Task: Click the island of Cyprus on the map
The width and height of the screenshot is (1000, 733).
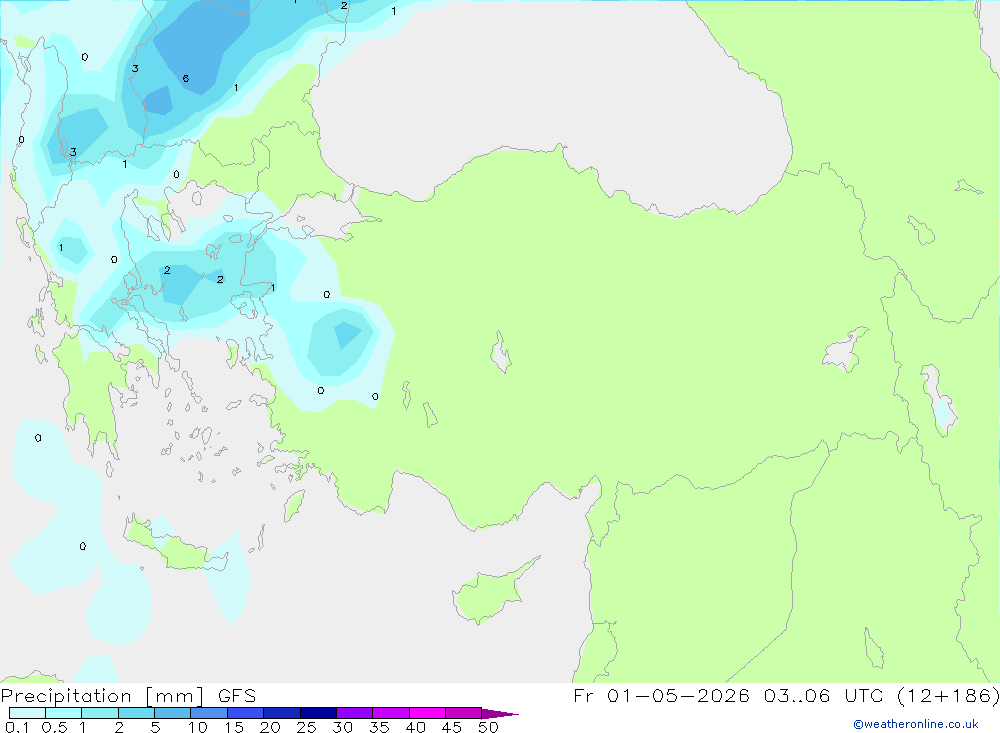Action: point(491,592)
